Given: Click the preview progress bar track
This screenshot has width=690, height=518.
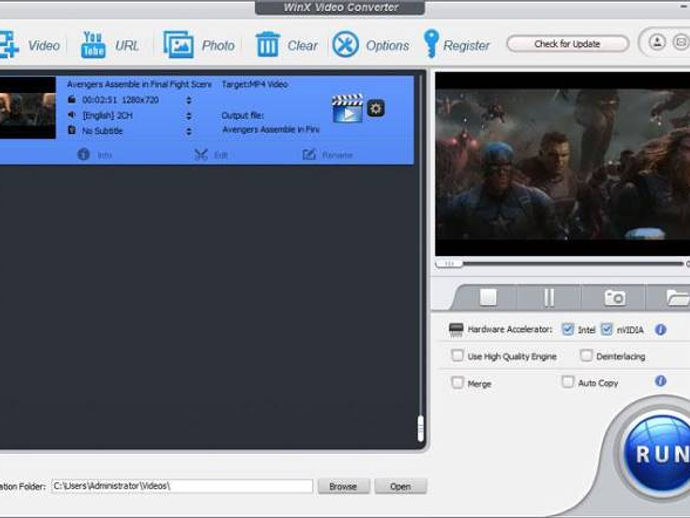Looking at the screenshot, I should click(572, 263).
